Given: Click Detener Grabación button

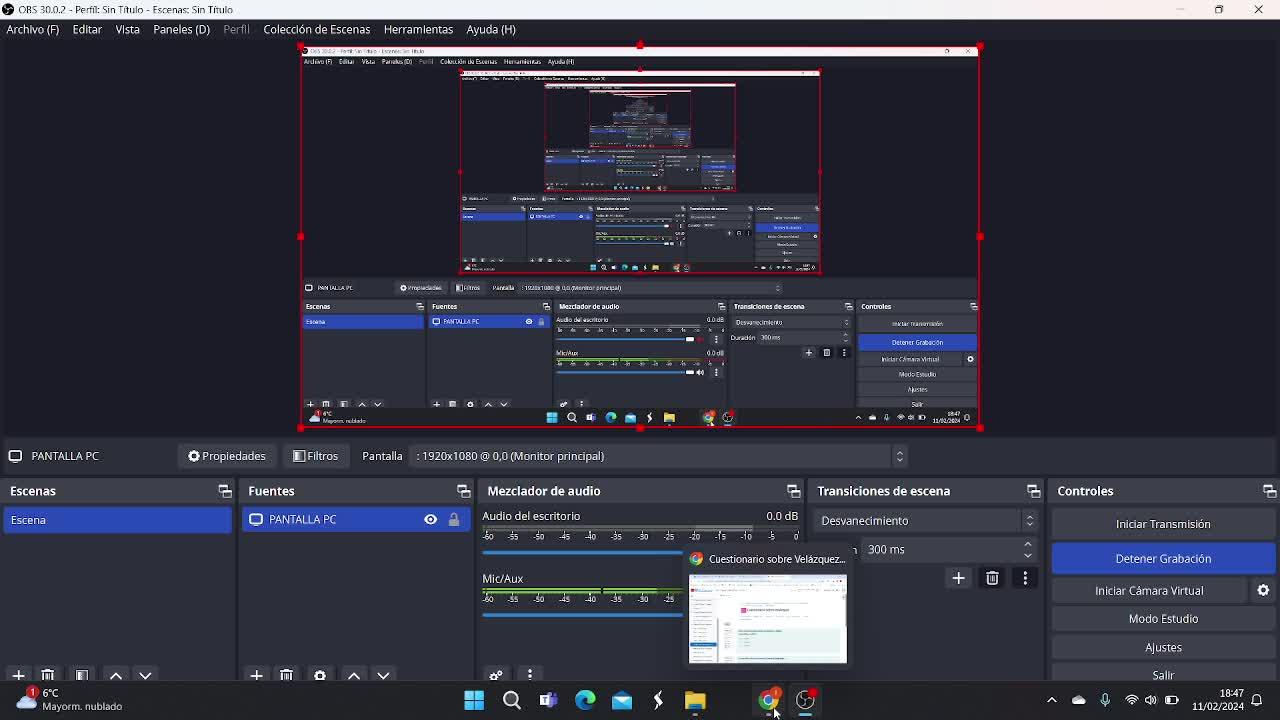Looking at the screenshot, I should 1163,558.
